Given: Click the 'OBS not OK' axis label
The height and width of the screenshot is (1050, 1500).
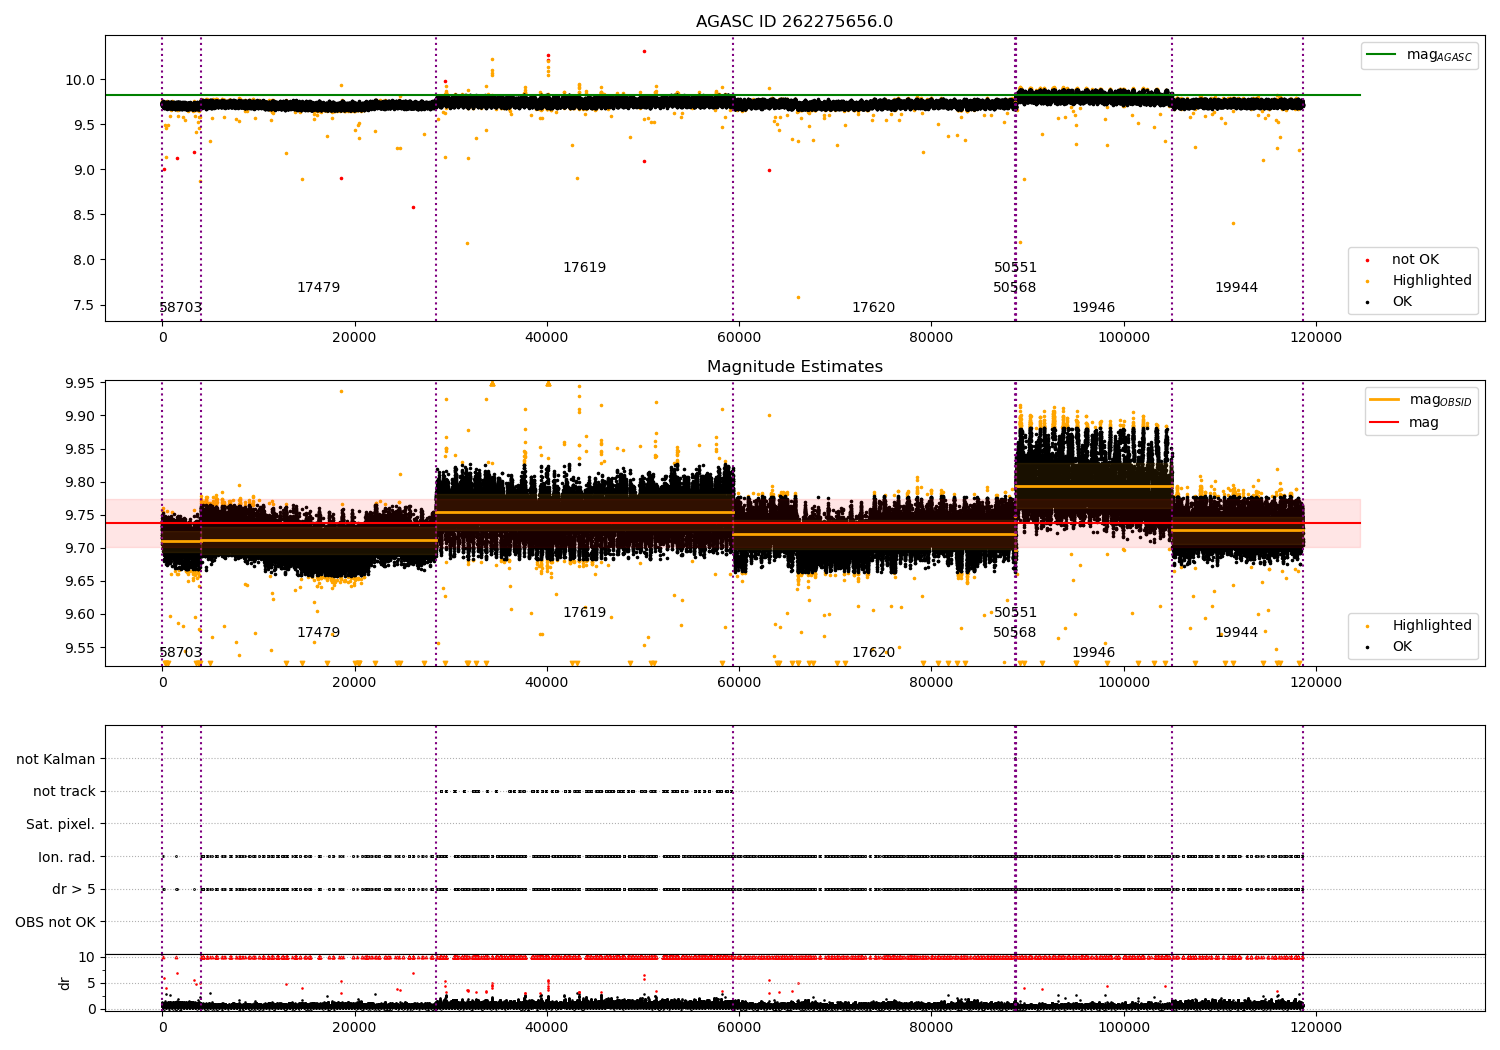Looking at the screenshot, I should click(56, 922).
